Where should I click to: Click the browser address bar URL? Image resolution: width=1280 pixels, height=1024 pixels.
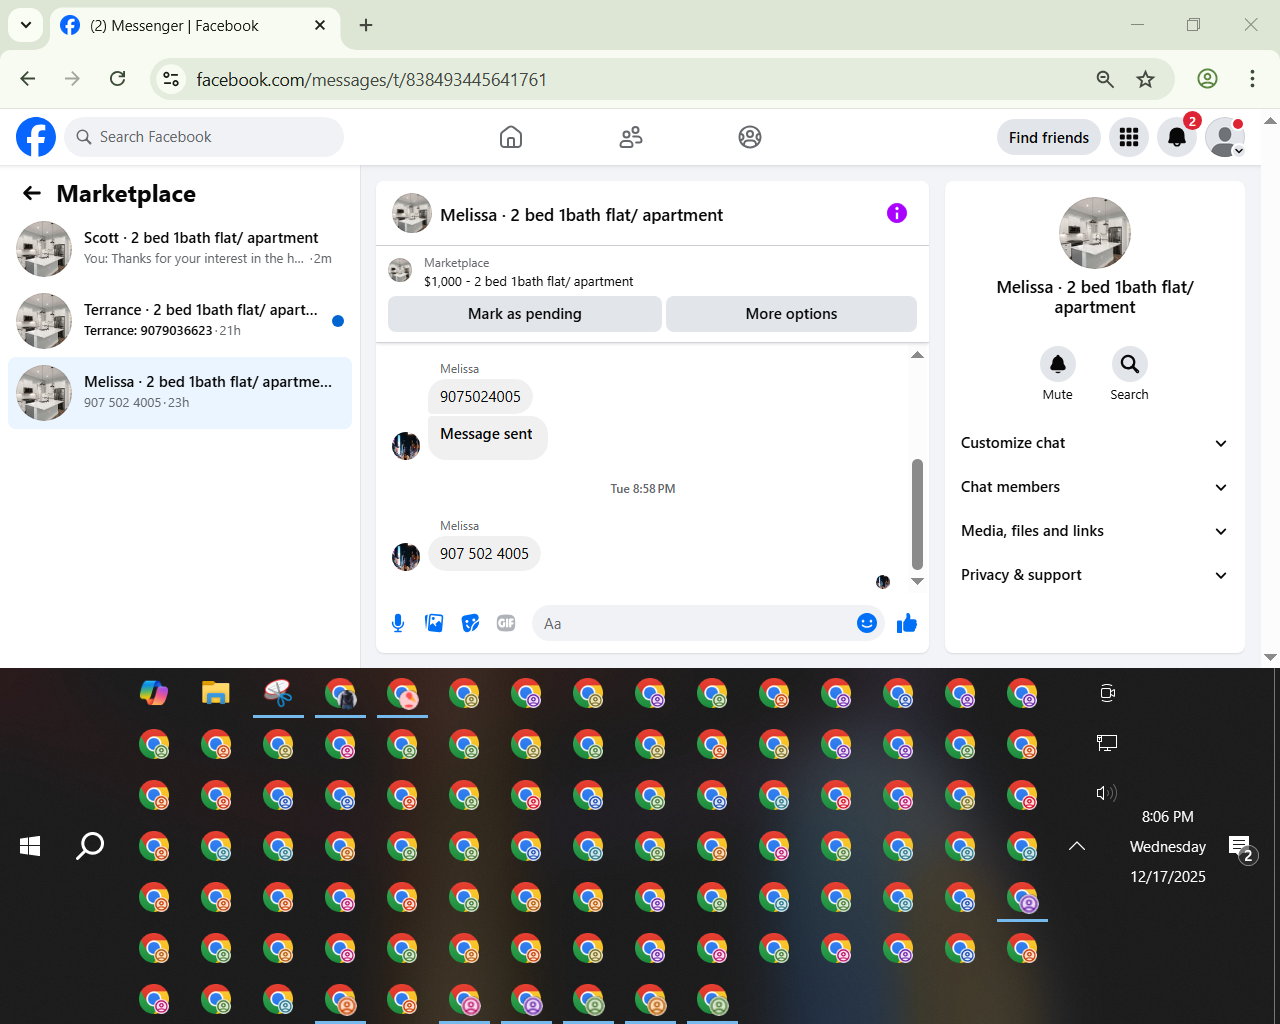click(x=371, y=79)
